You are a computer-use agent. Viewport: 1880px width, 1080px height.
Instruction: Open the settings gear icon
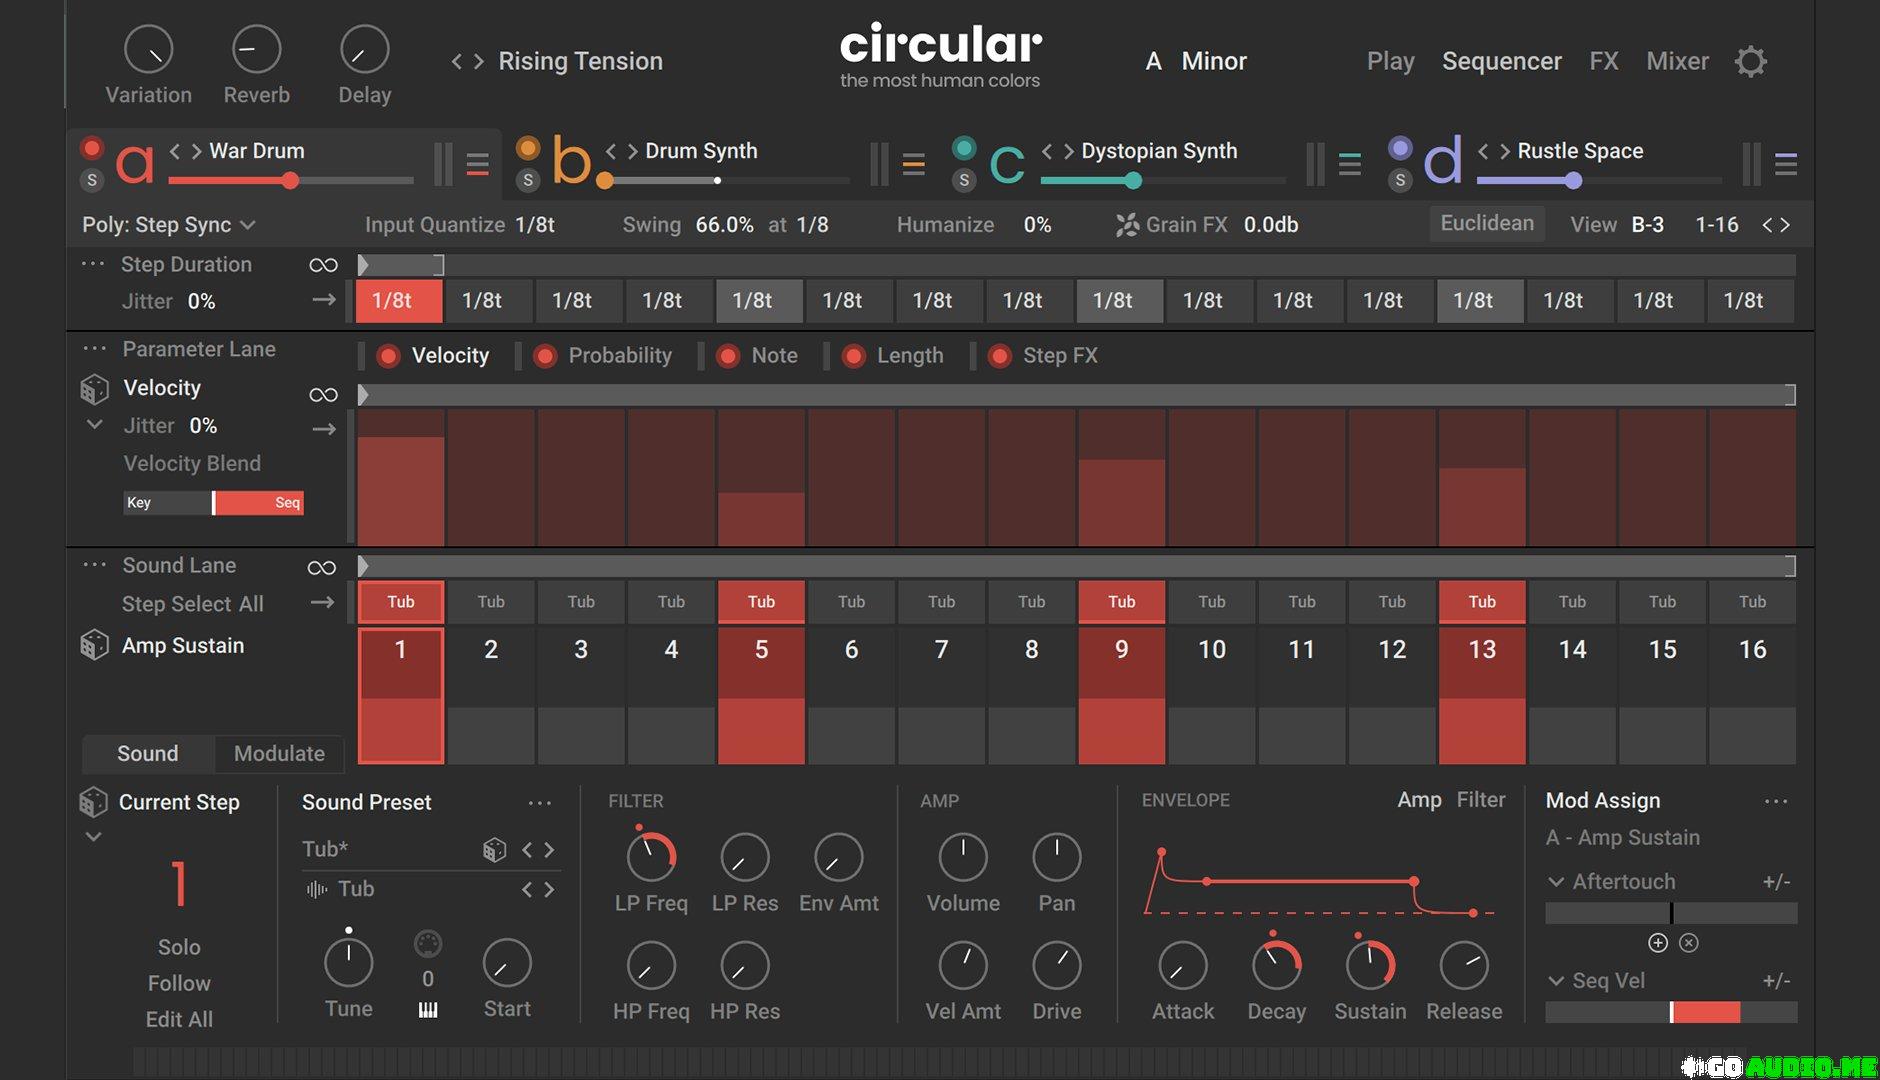[1750, 61]
